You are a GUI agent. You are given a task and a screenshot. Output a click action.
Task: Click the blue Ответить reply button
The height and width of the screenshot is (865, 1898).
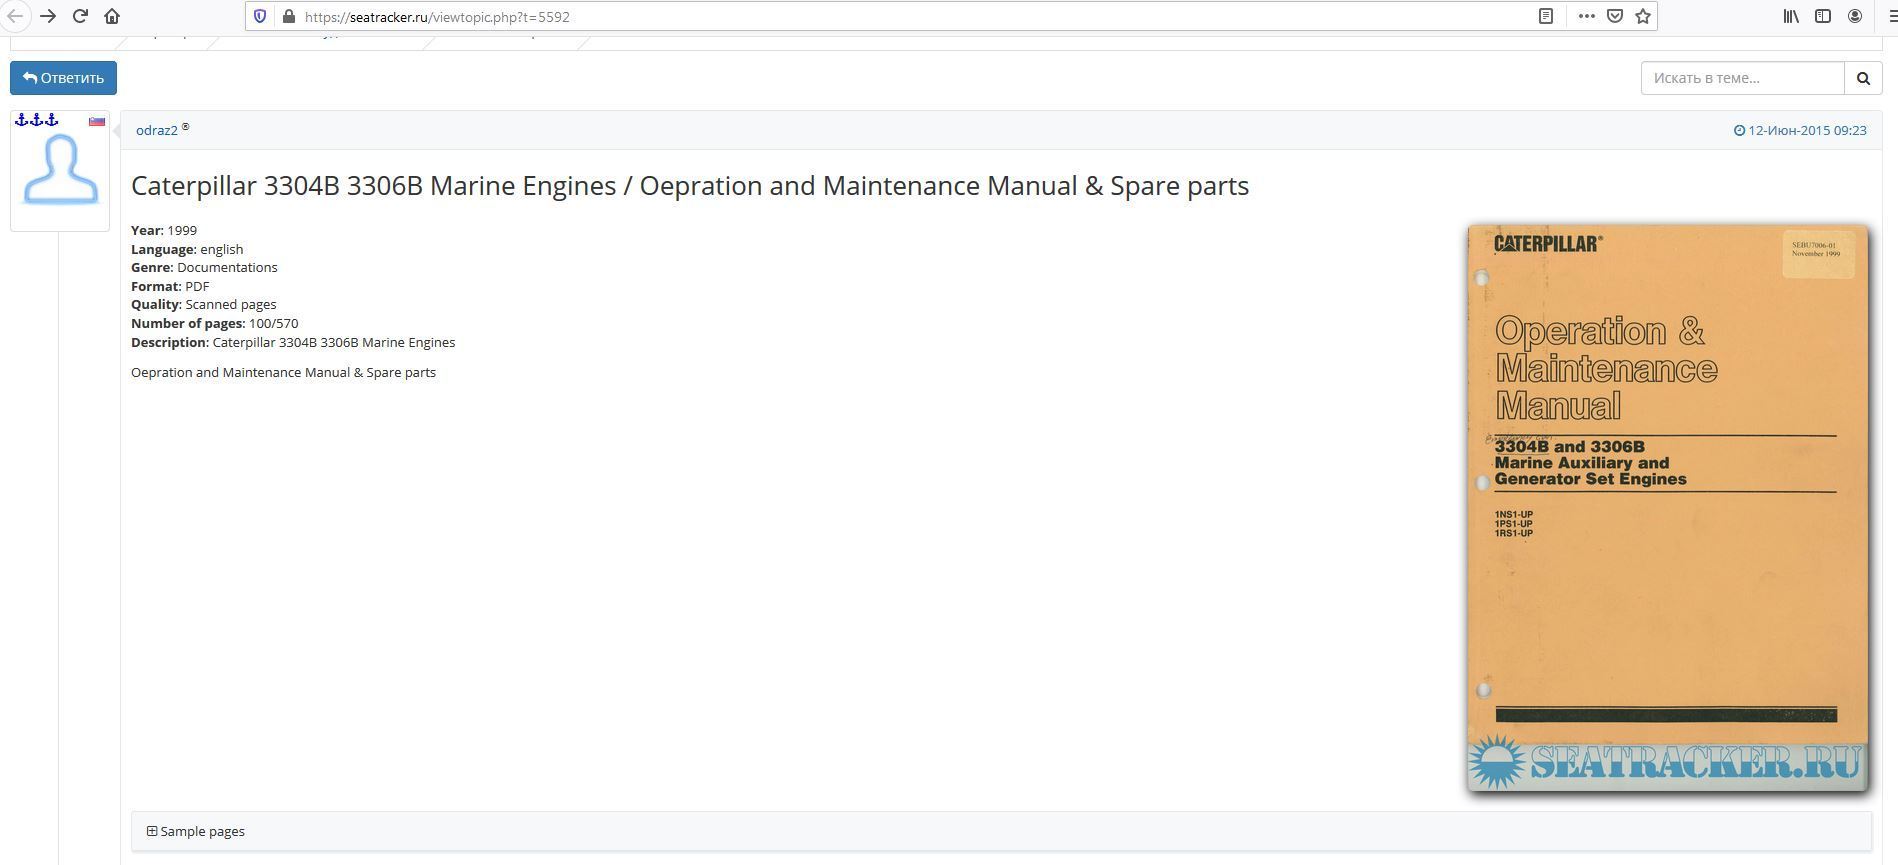coord(63,78)
